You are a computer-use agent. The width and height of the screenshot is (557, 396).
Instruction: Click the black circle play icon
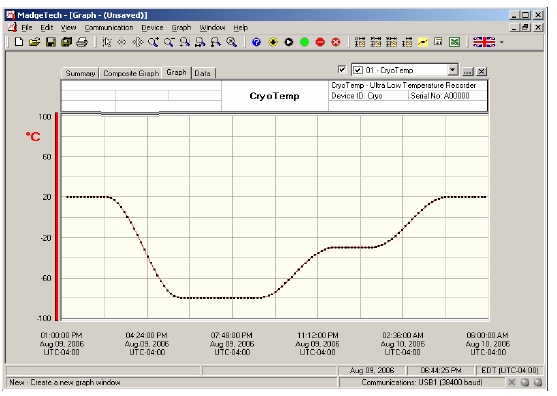pos(289,42)
